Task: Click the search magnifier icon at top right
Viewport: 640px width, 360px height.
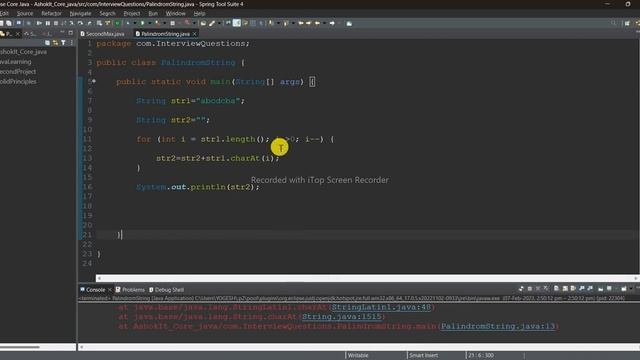Action: click(613, 23)
